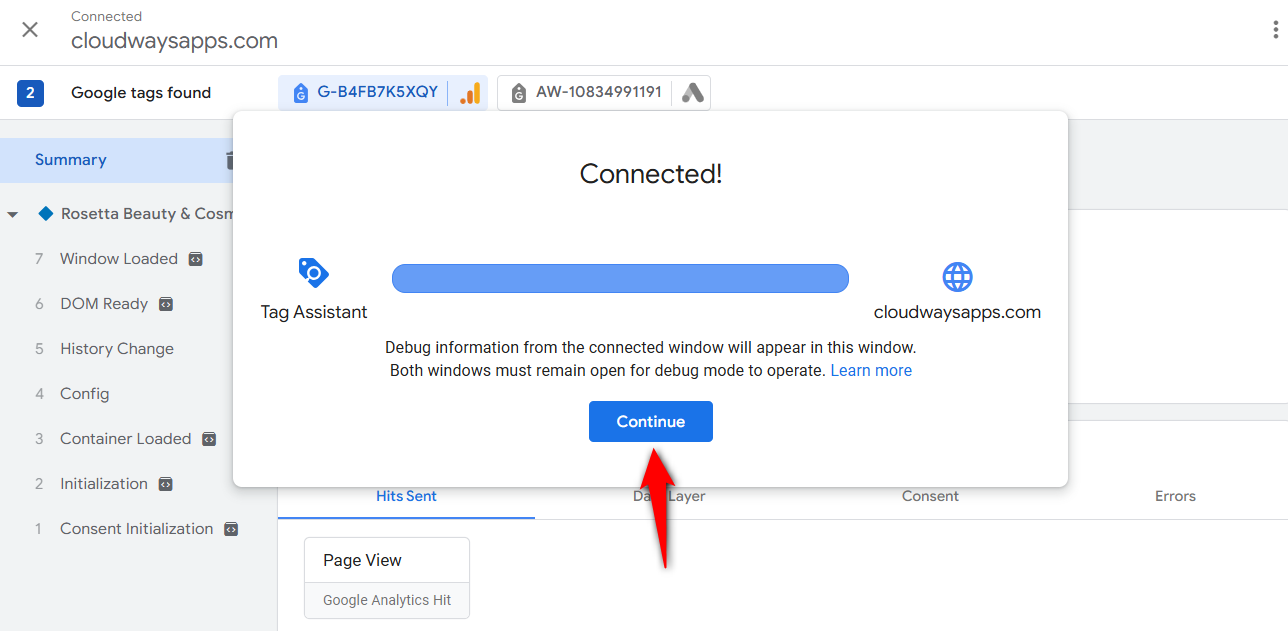The height and width of the screenshot is (631, 1288).
Task: Click the code icon next to Window Loaded
Action: [x=196, y=259]
